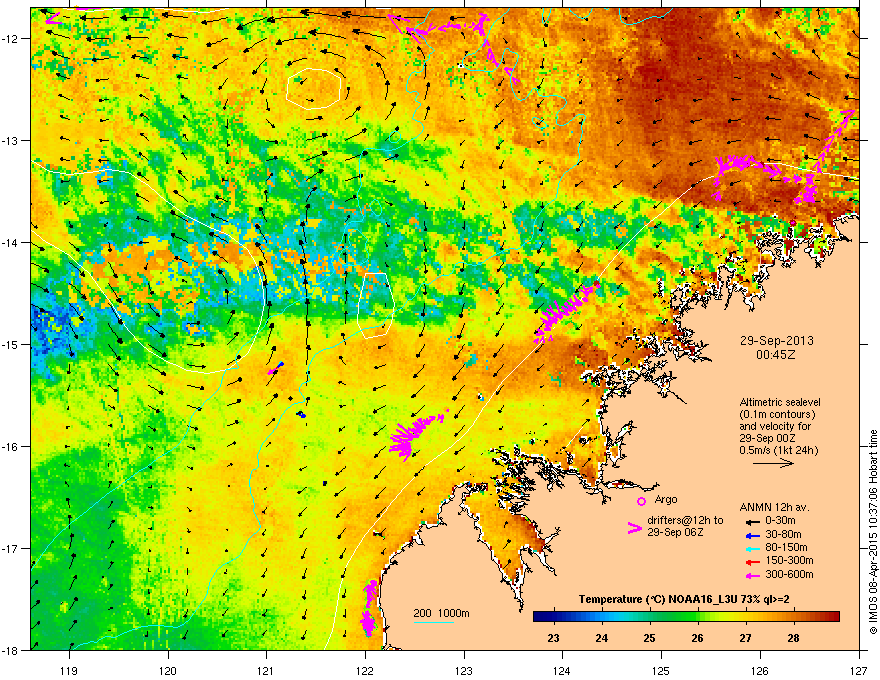Click the '(0.1m contours)' text
The width and height of the screenshot is (880, 680).
tap(777, 415)
